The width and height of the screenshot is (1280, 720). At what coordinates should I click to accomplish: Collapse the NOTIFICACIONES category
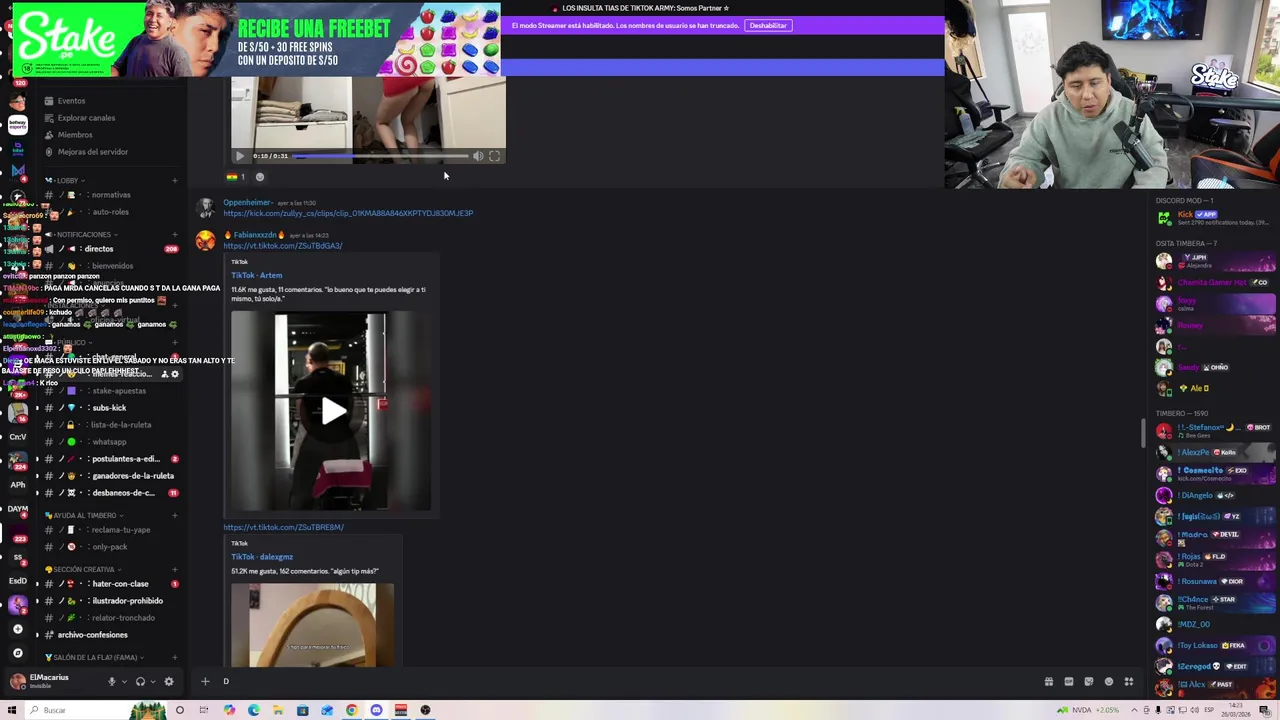[x=83, y=235]
